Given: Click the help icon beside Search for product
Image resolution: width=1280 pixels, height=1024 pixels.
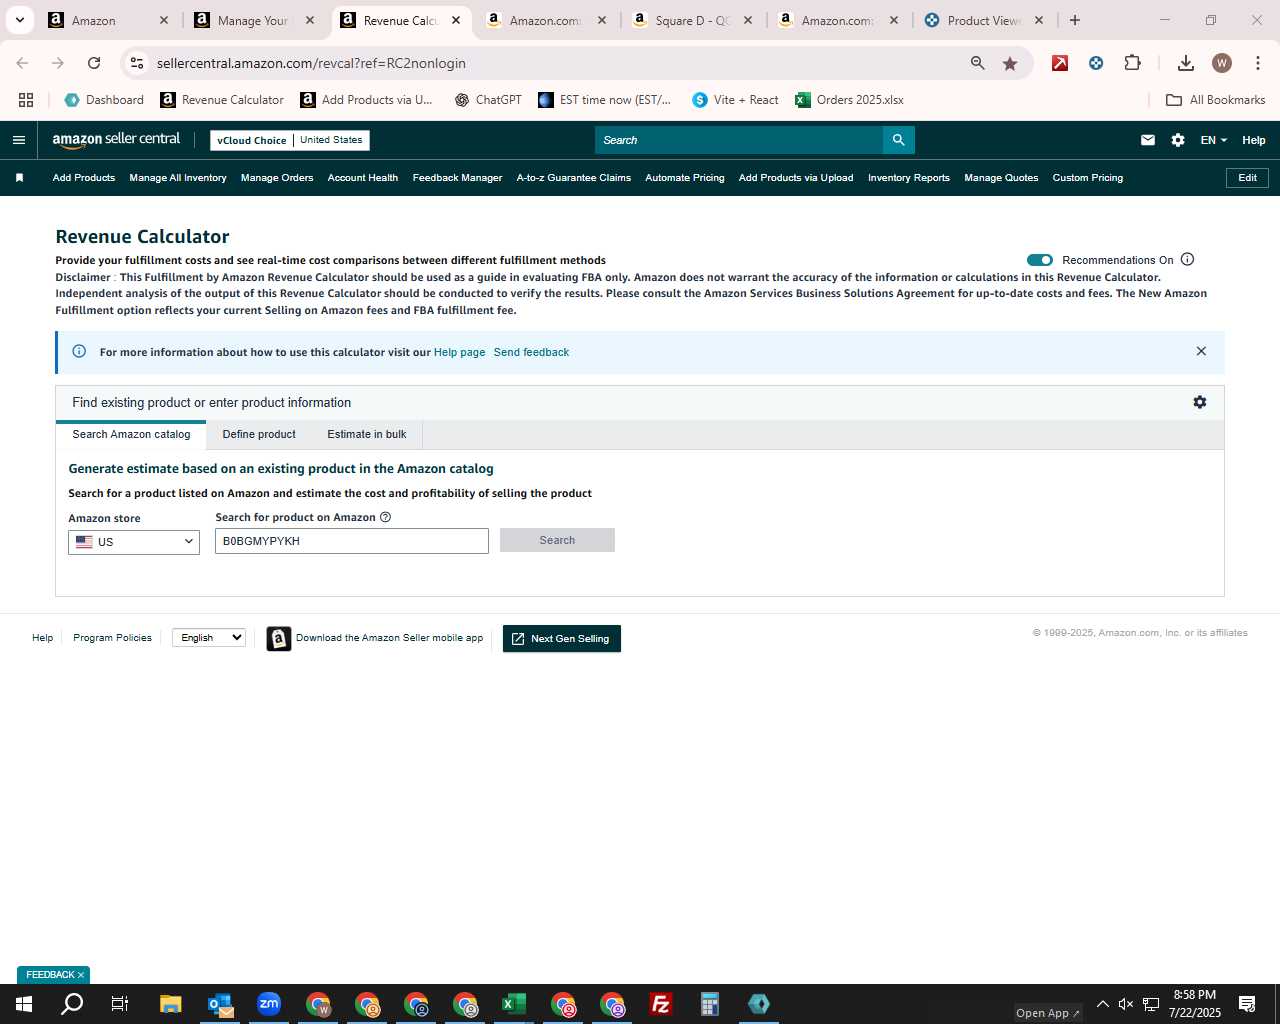Looking at the screenshot, I should click(385, 517).
